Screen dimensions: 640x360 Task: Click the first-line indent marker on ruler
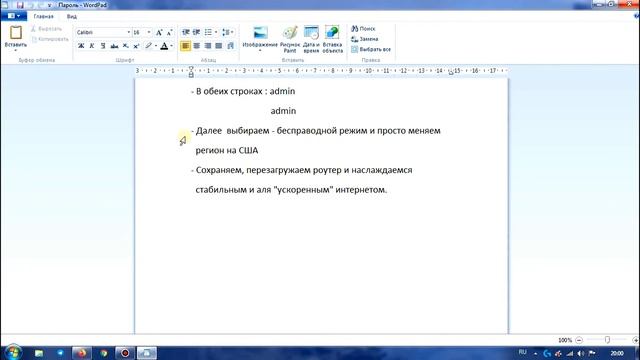coord(191,69)
